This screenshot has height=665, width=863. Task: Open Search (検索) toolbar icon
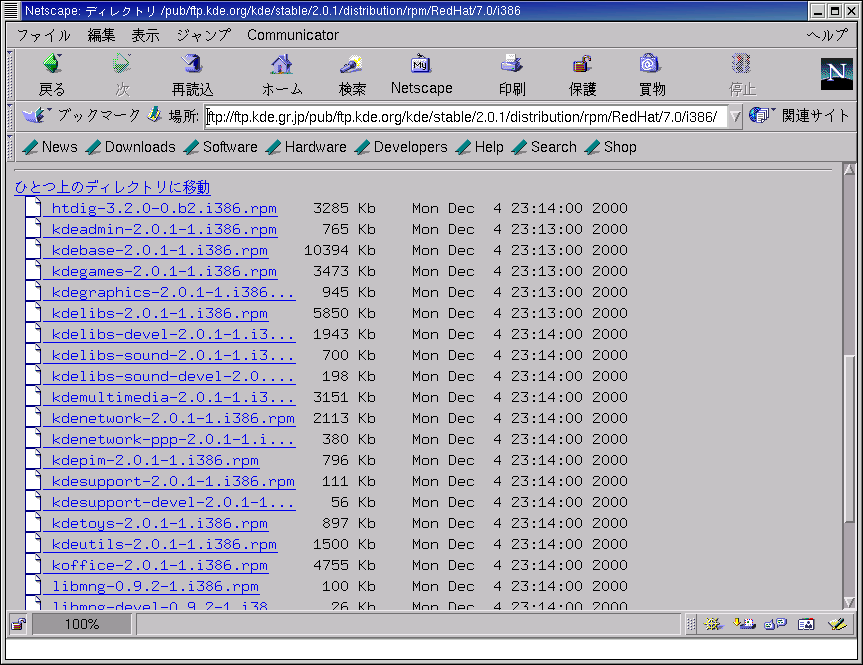pyautogui.click(x=351, y=64)
